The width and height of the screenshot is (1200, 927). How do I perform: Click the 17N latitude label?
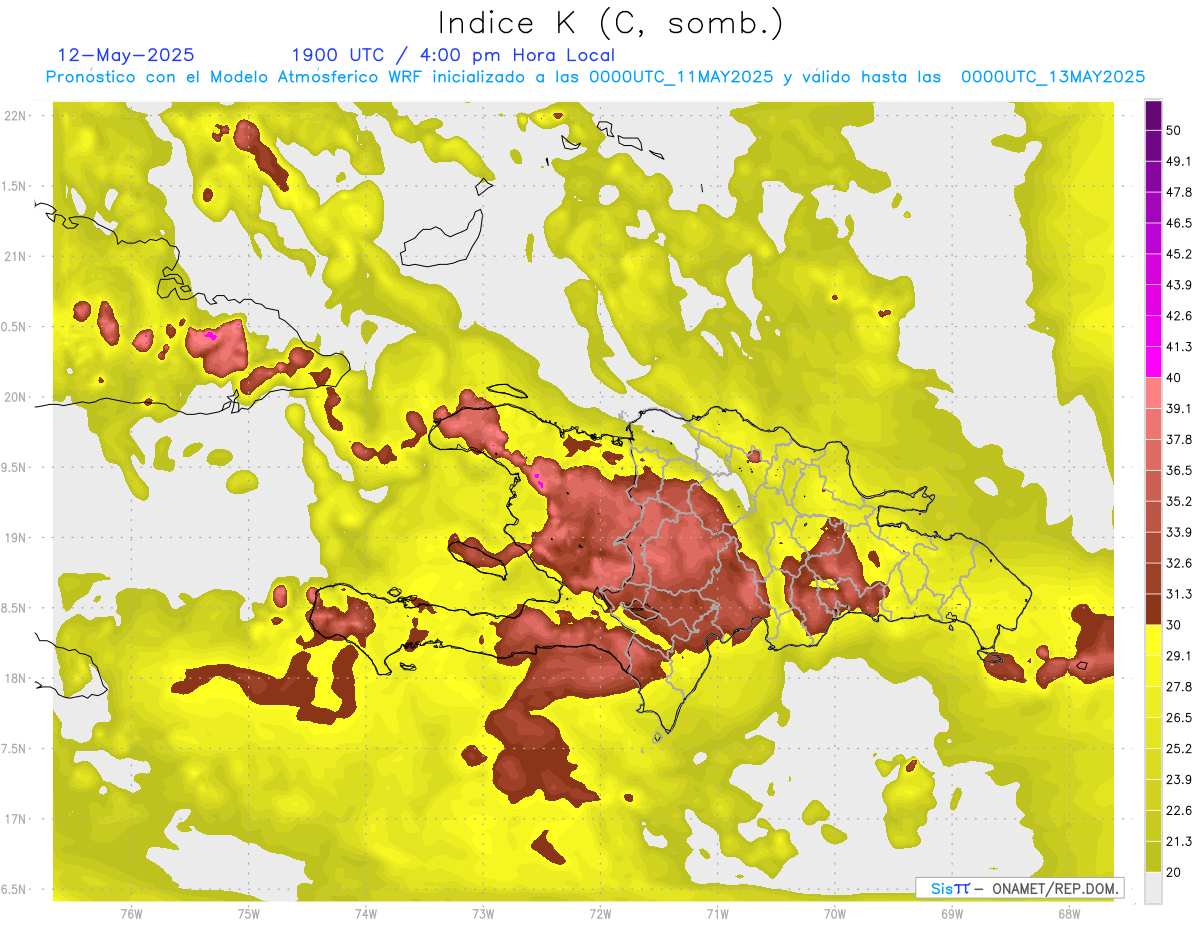coord(15,819)
